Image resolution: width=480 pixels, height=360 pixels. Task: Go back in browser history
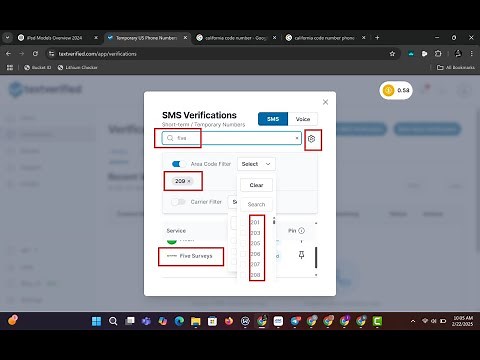pyautogui.click(x=9, y=54)
